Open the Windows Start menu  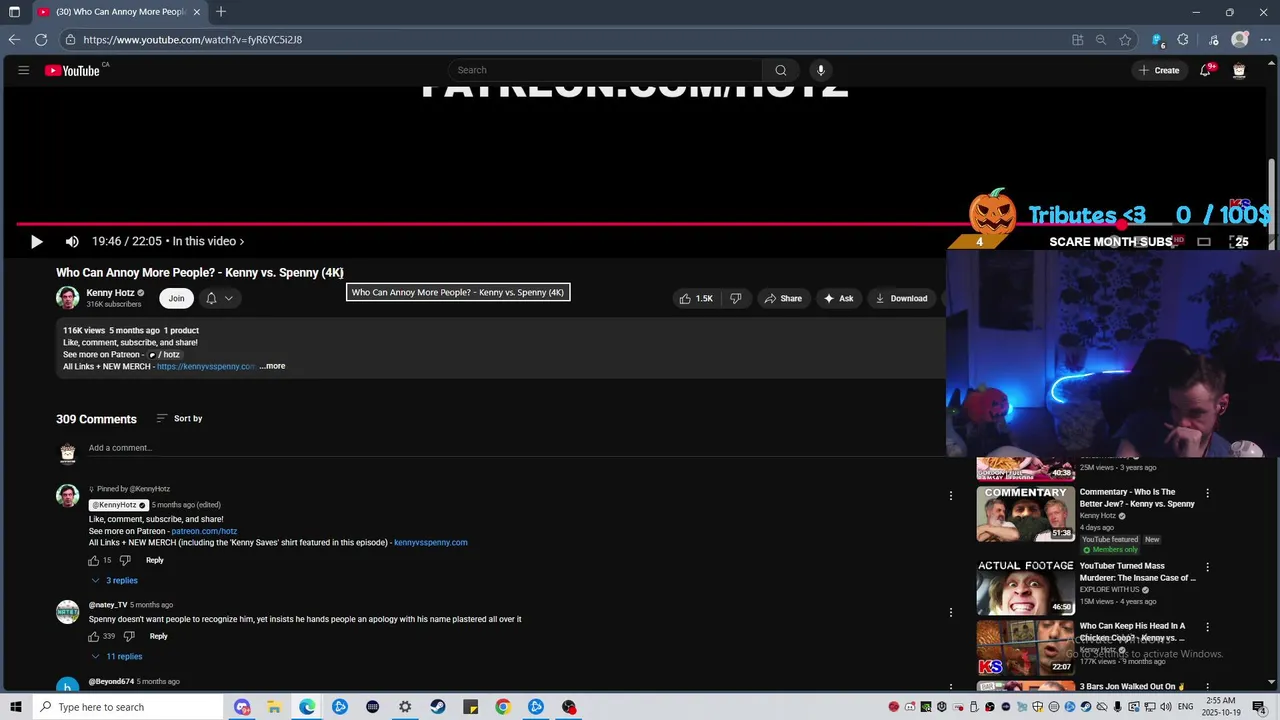click(15, 707)
